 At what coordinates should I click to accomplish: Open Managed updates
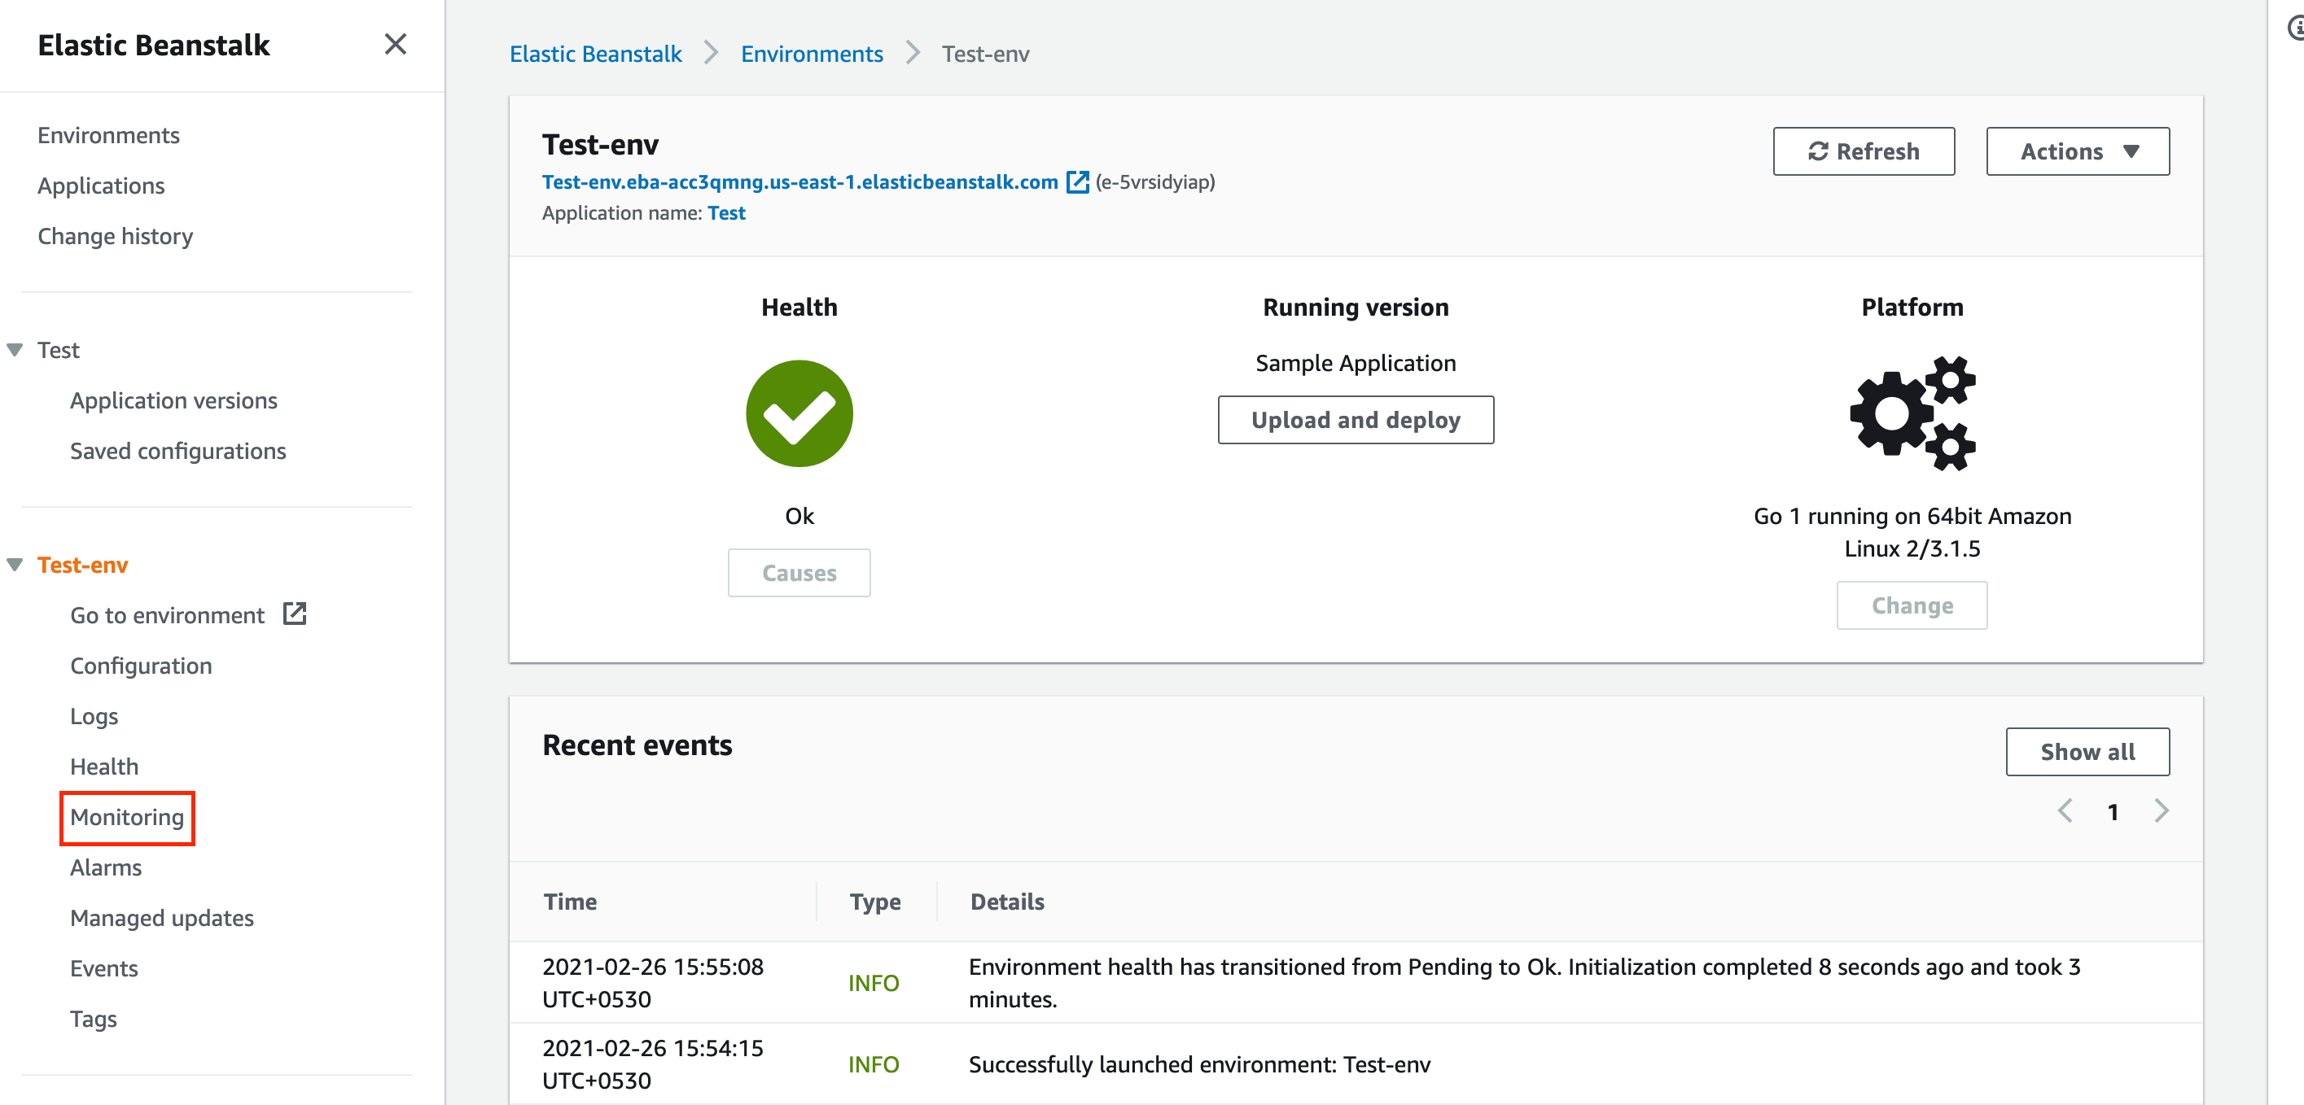click(162, 918)
